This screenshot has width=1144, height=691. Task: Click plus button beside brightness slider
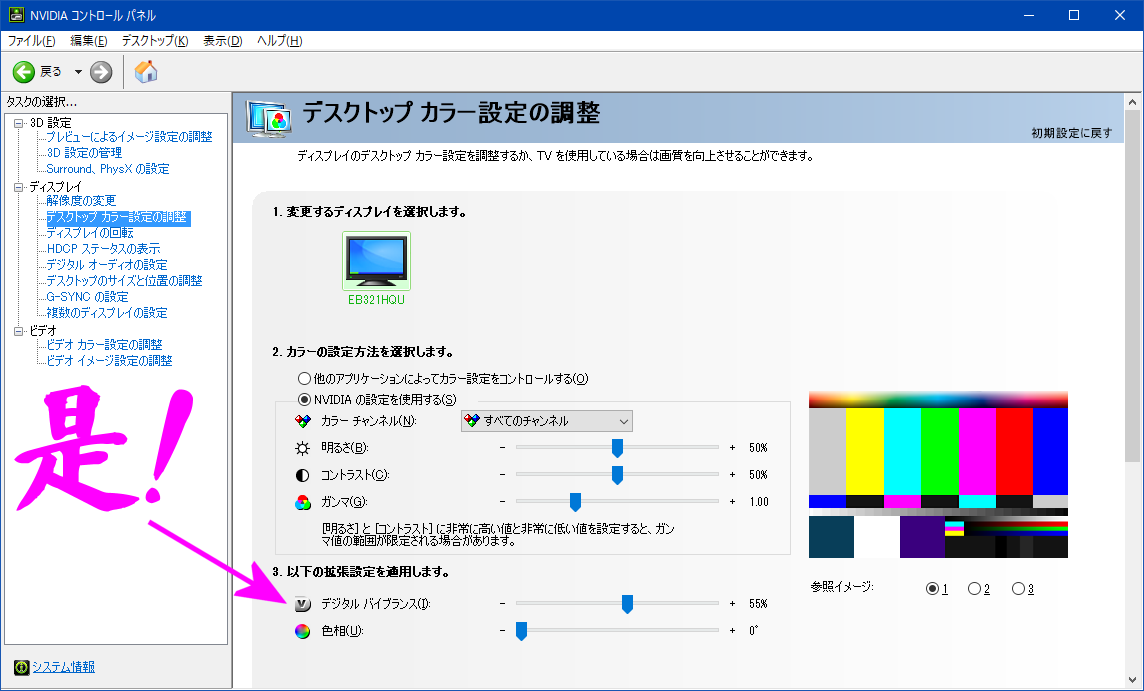point(732,448)
